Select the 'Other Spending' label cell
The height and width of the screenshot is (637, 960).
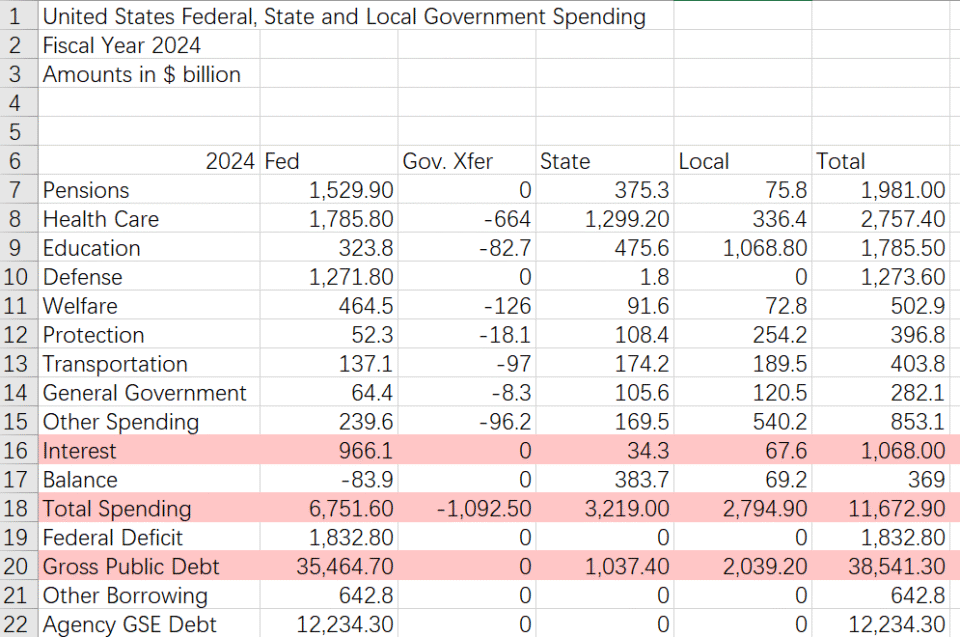click(x=149, y=421)
